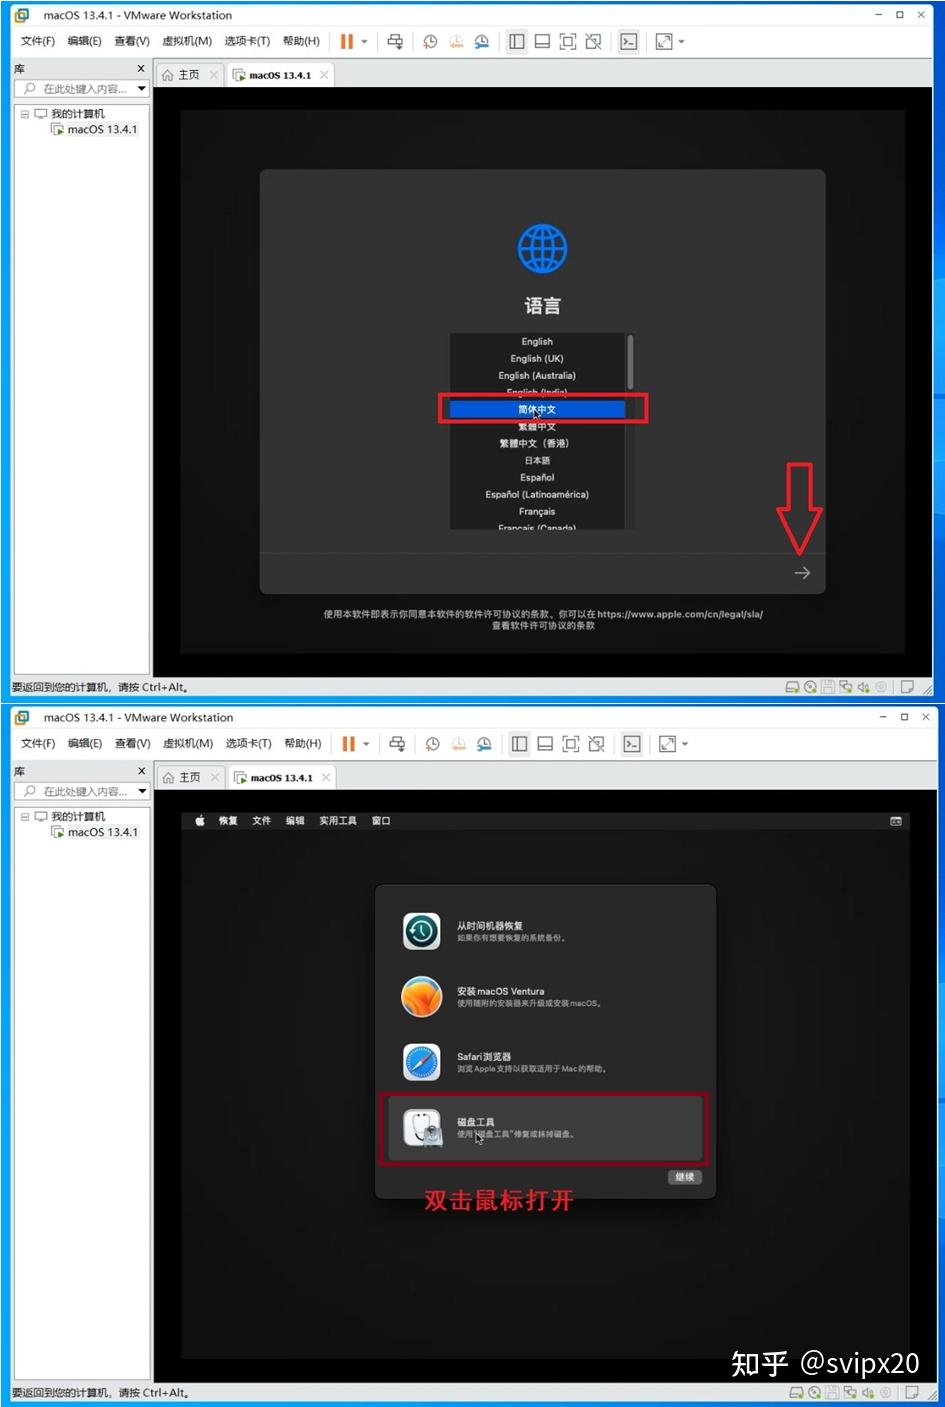Toggle library panel in the recovery-screen window
The width and height of the screenshot is (945, 1407).
click(519, 744)
